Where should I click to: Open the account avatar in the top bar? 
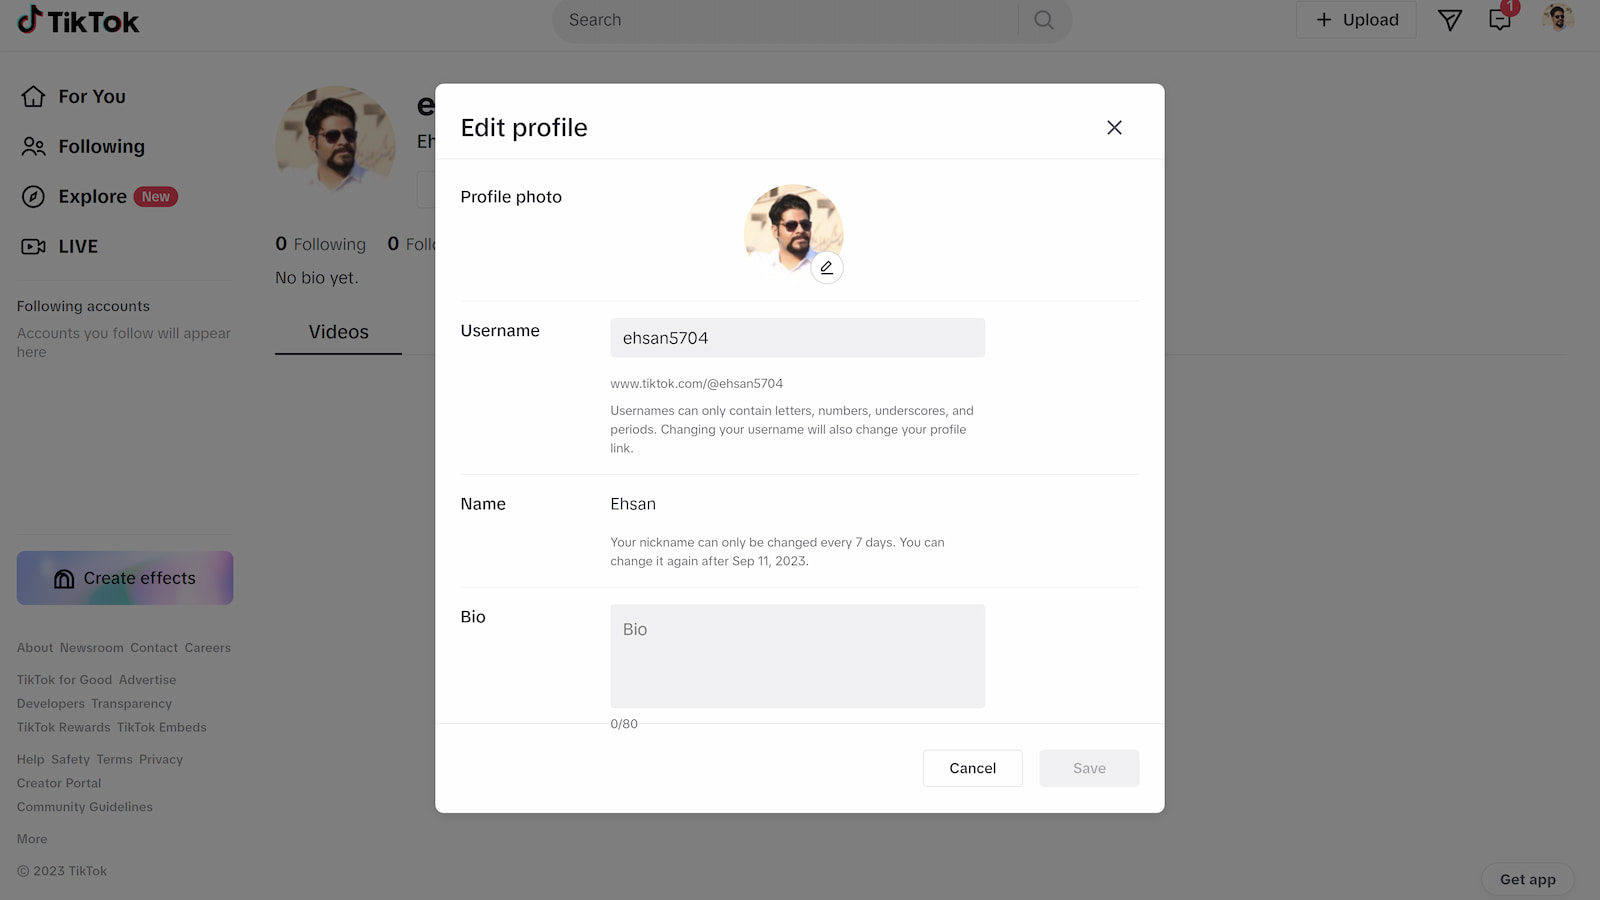1558,18
